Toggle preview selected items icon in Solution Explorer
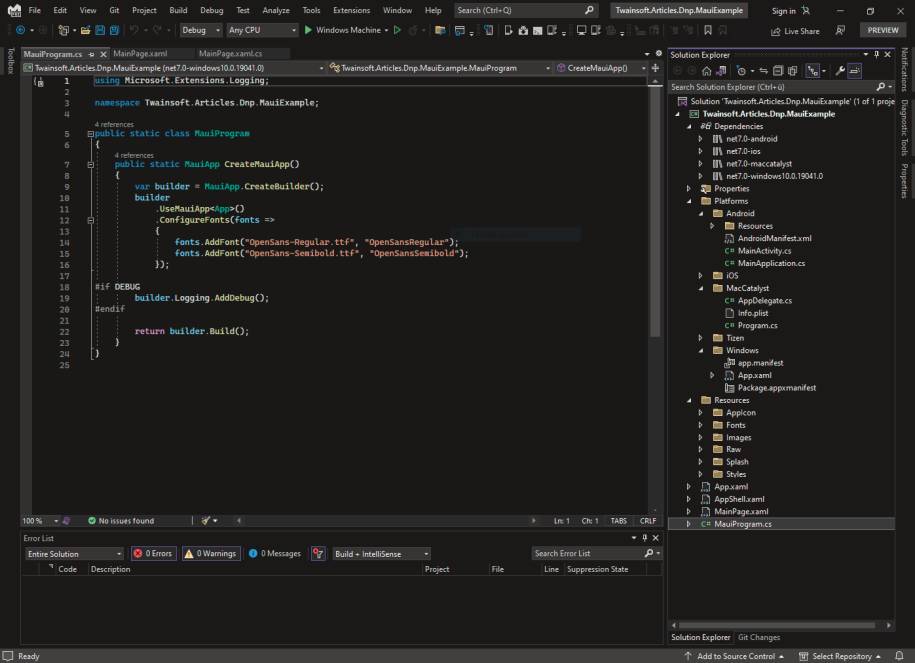 coord(854,71)
